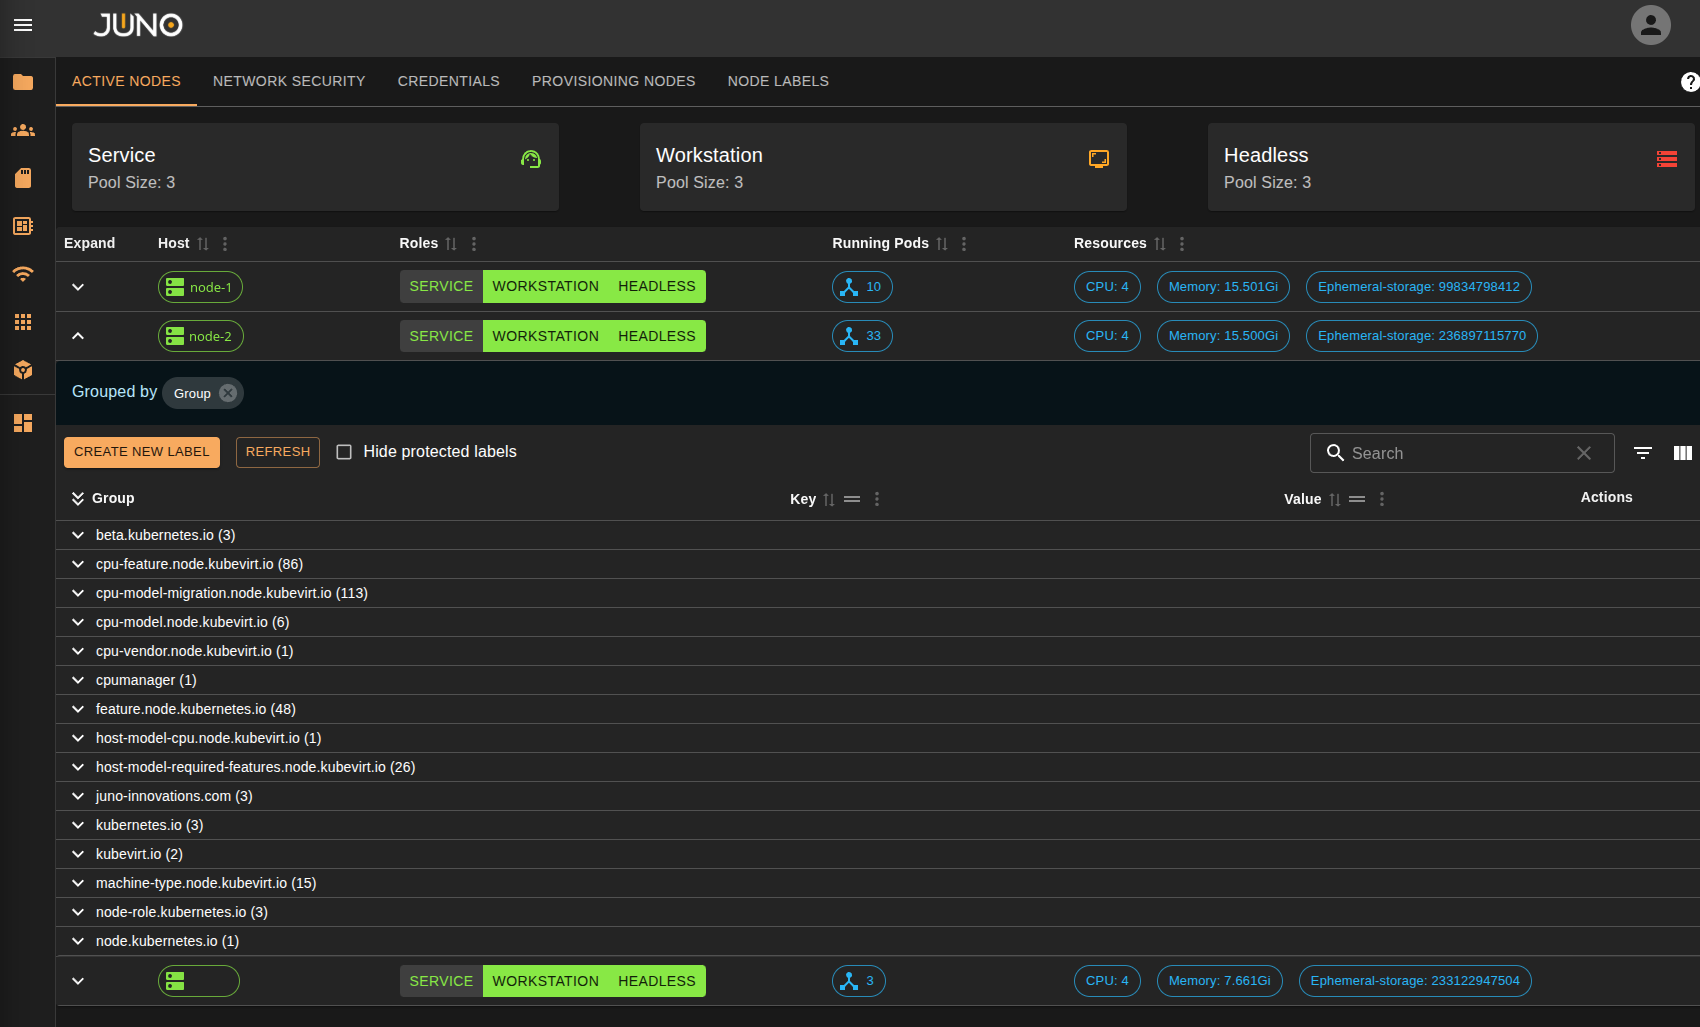Viewport: 1700px width, 1027px height.
Task: Open the hamburger navigation menu
Action: click(x=23, y=25)
